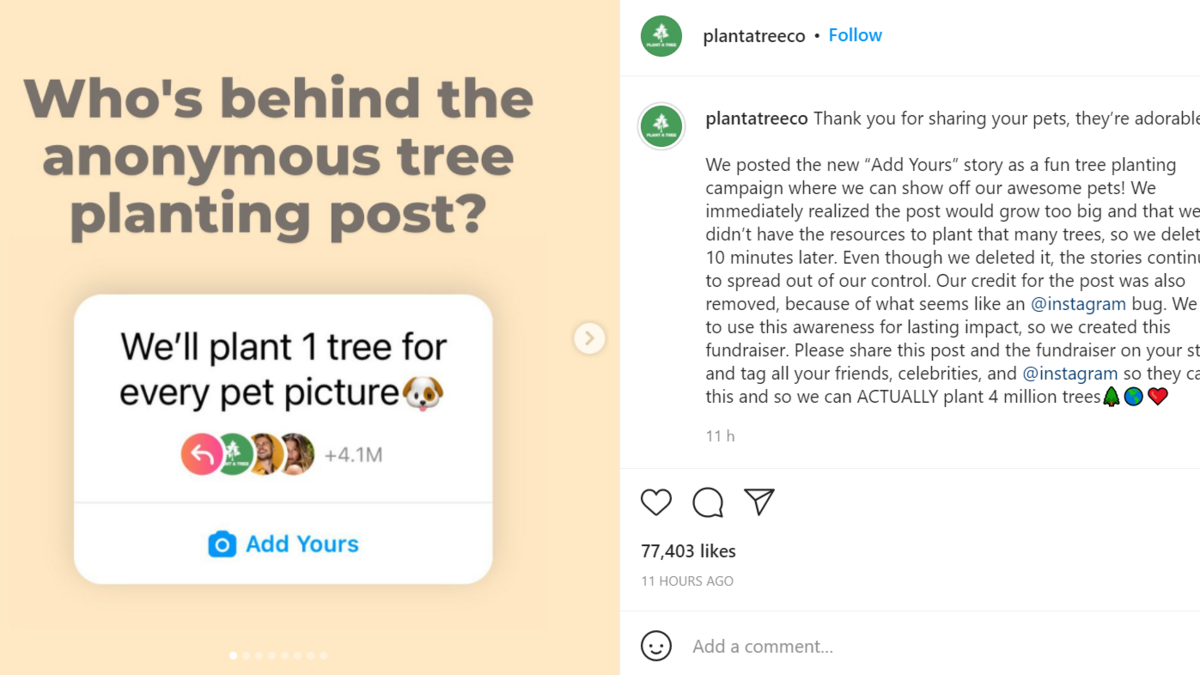Follow the plantatreeco account

pyautogui.click(x=855, y=35)
